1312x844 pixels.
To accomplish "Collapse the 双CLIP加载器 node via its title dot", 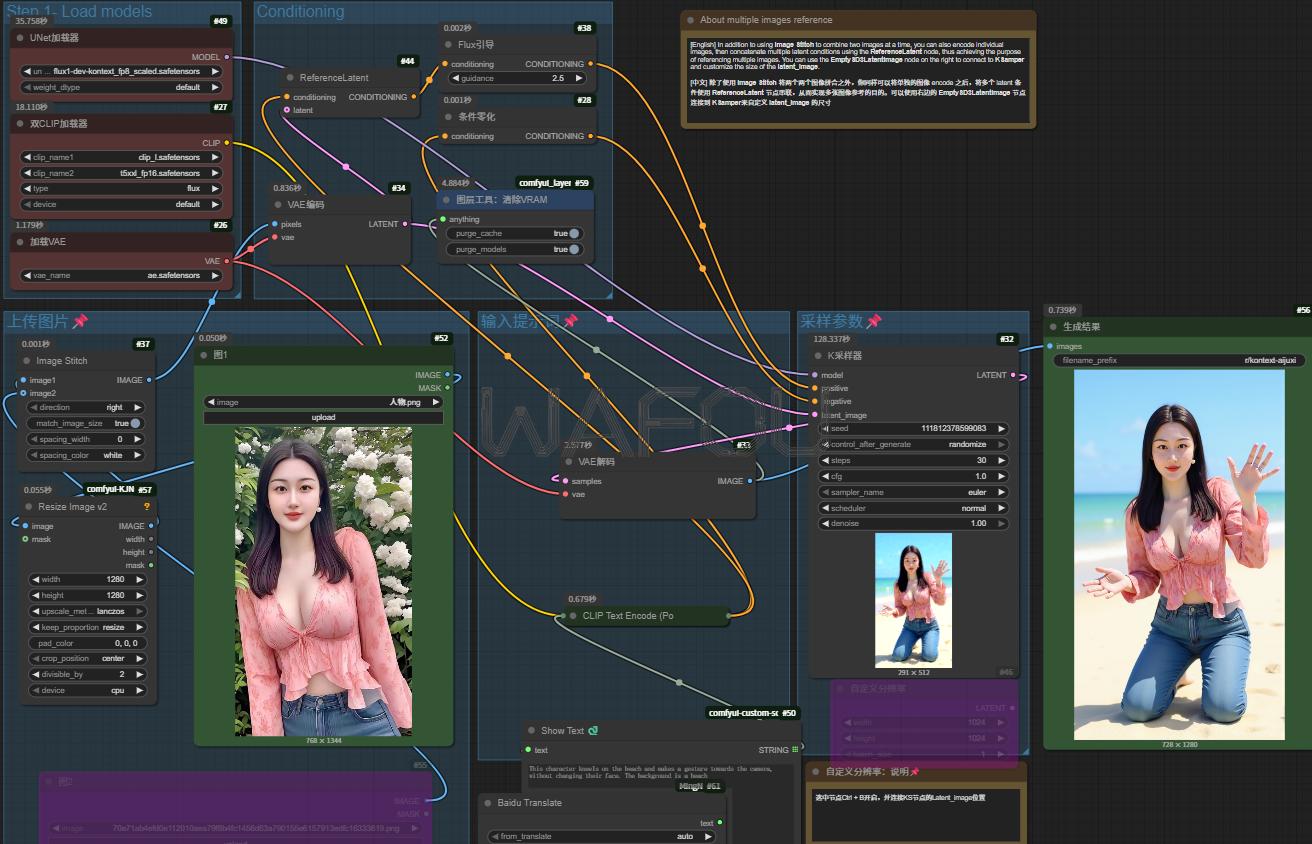I will click(20, 123).
